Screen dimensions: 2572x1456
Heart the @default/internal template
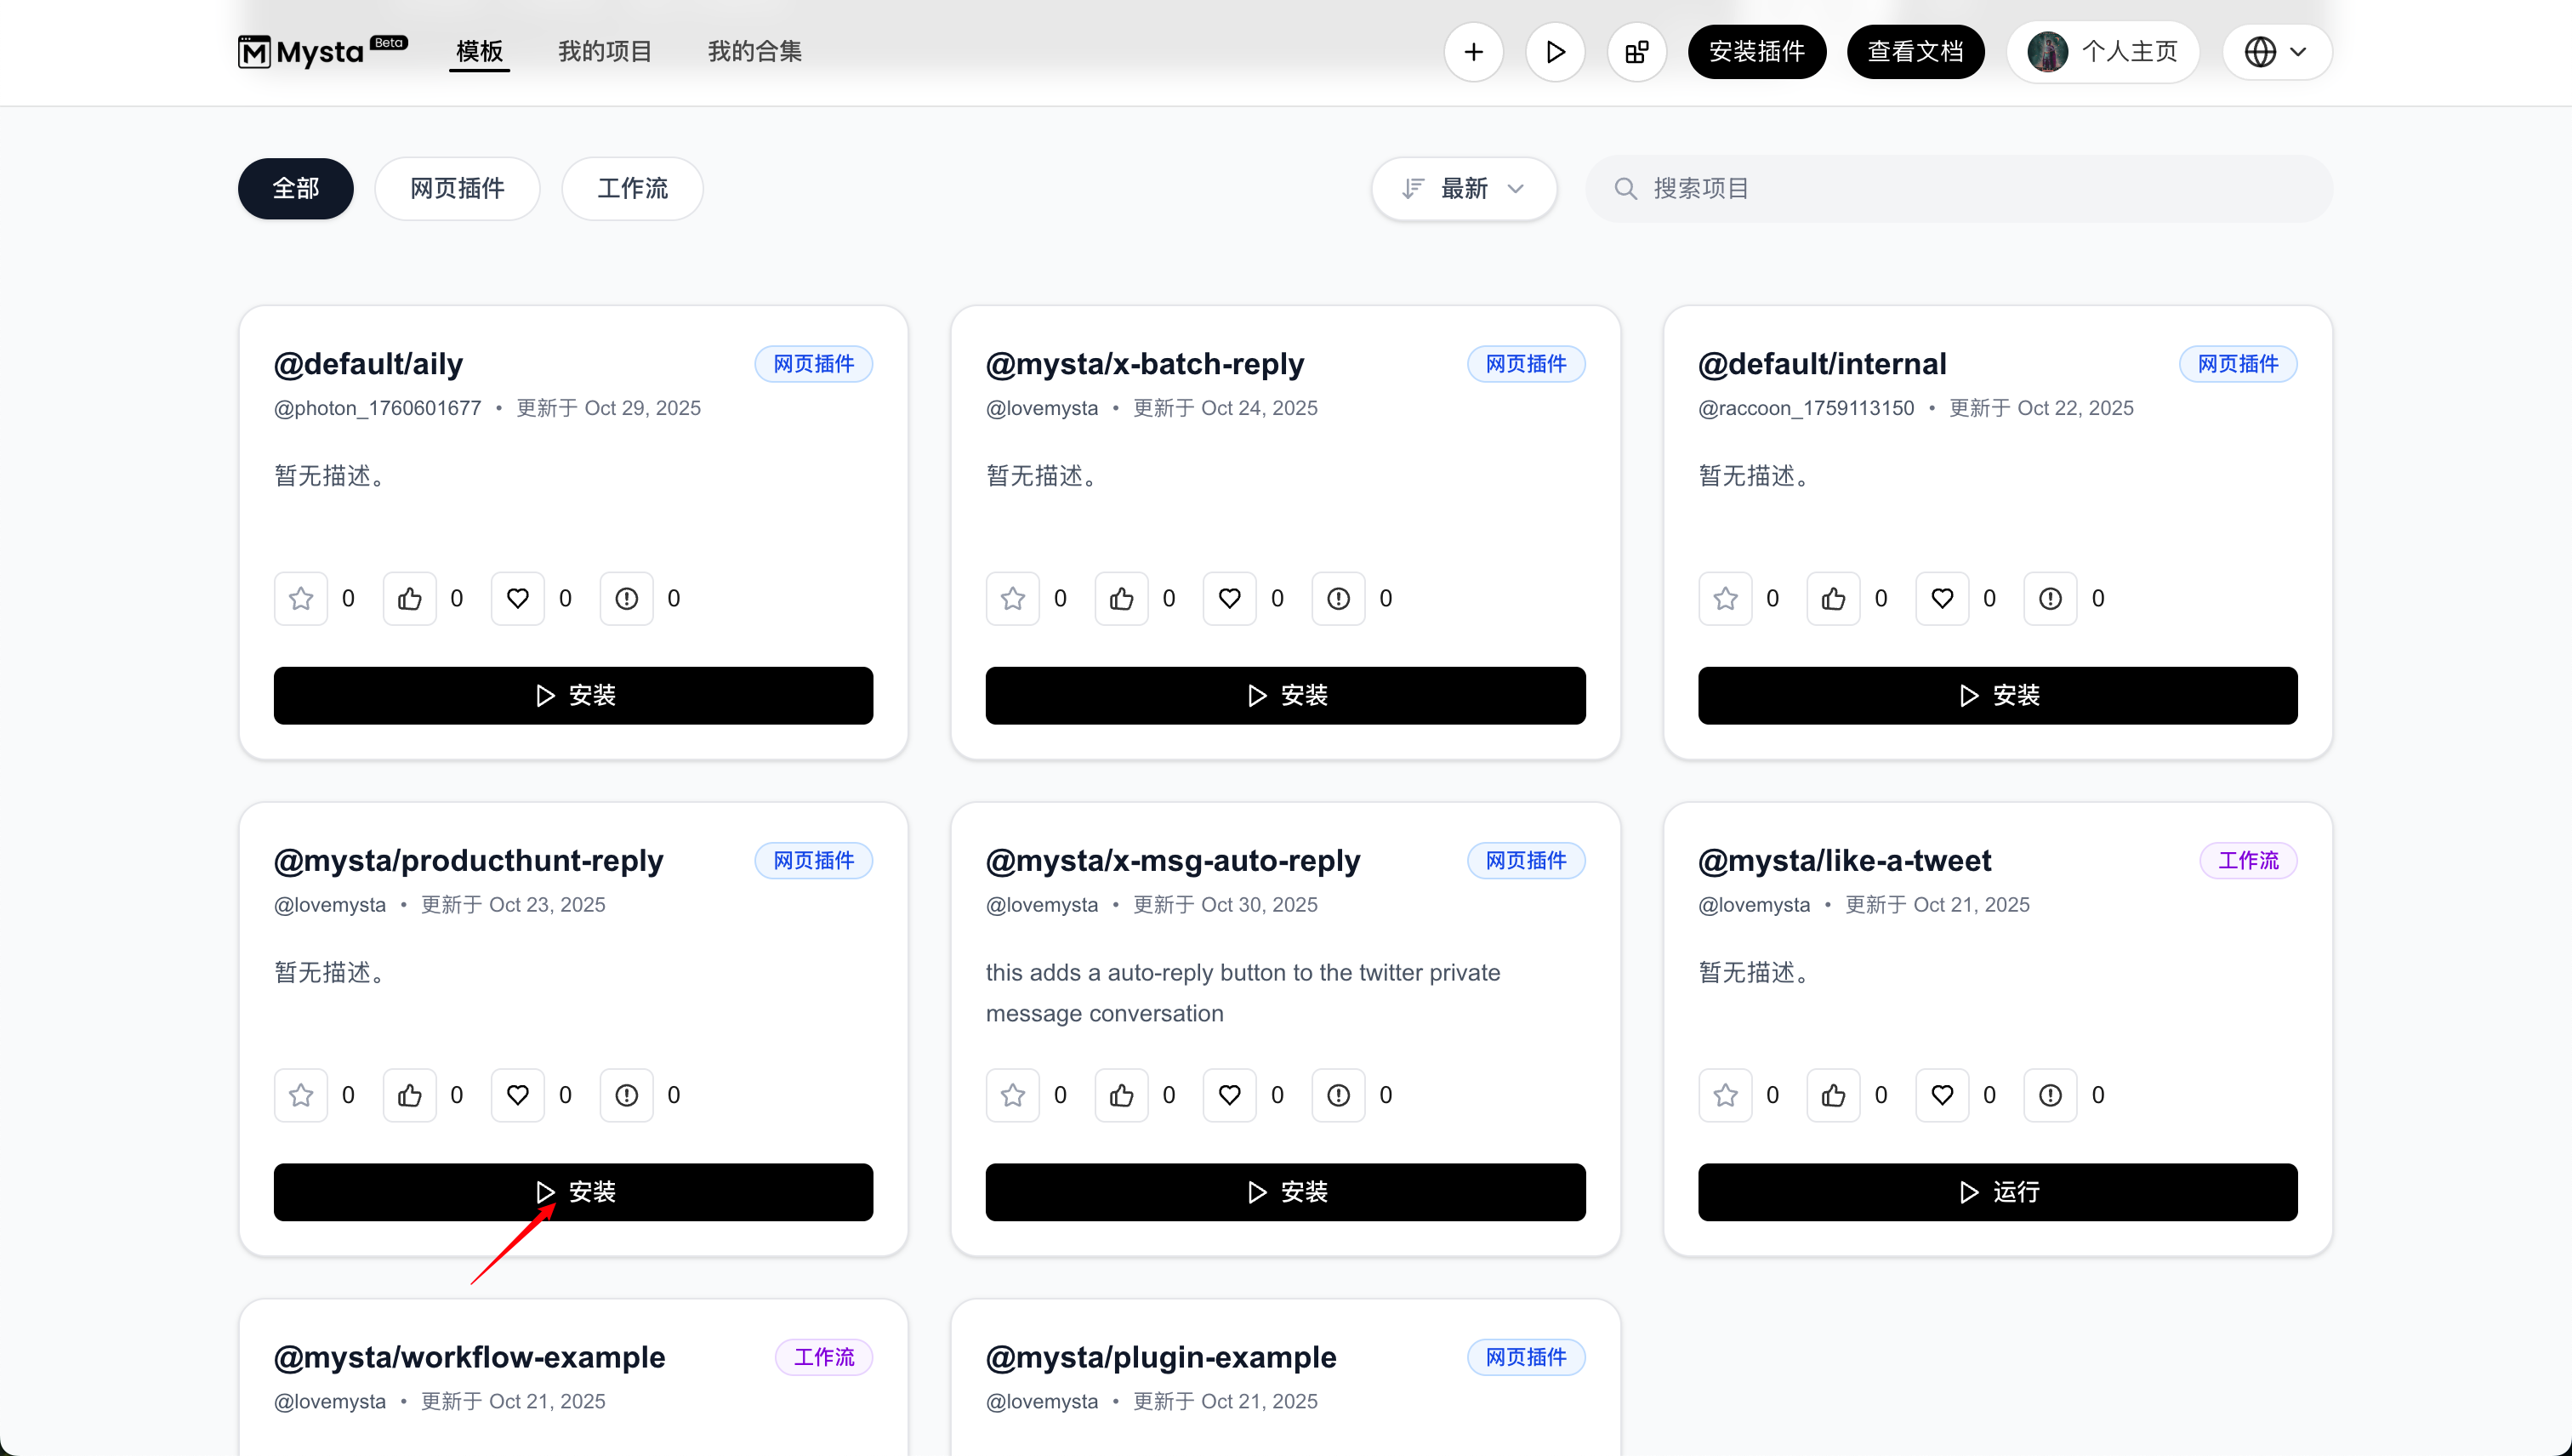pyautogui.click(x=1942, y=599)
